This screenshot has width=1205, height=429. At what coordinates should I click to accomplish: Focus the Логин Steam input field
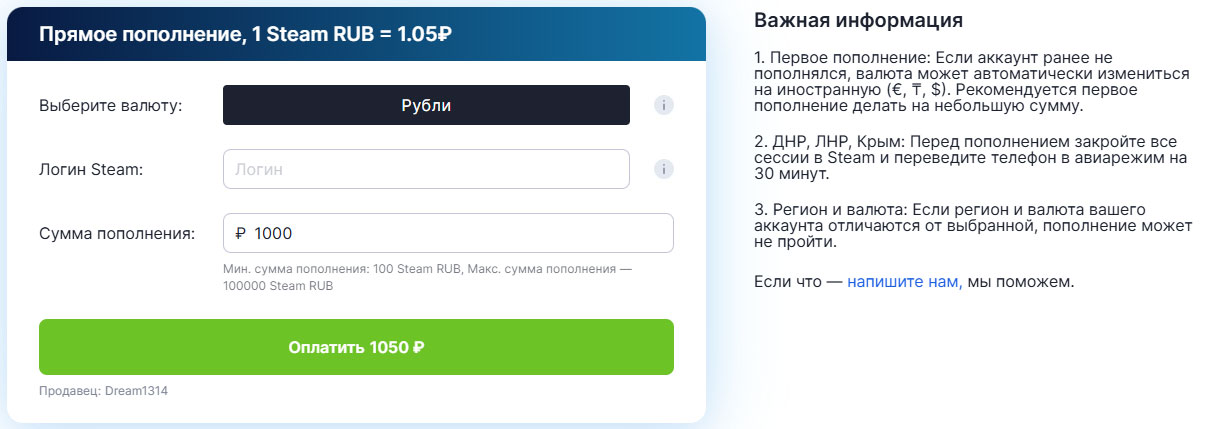[426, 169]
